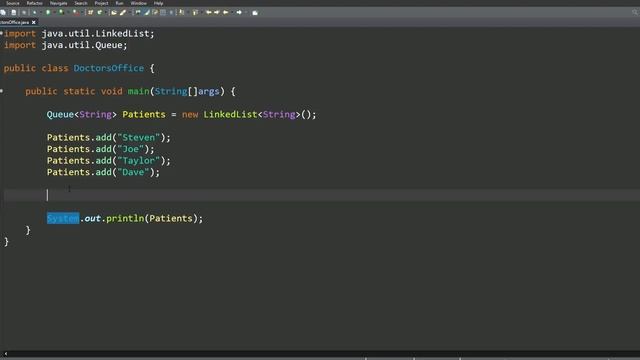Click the Forward white arrow icon
This screenshot has height=360, width=640.
coord(239,13)
